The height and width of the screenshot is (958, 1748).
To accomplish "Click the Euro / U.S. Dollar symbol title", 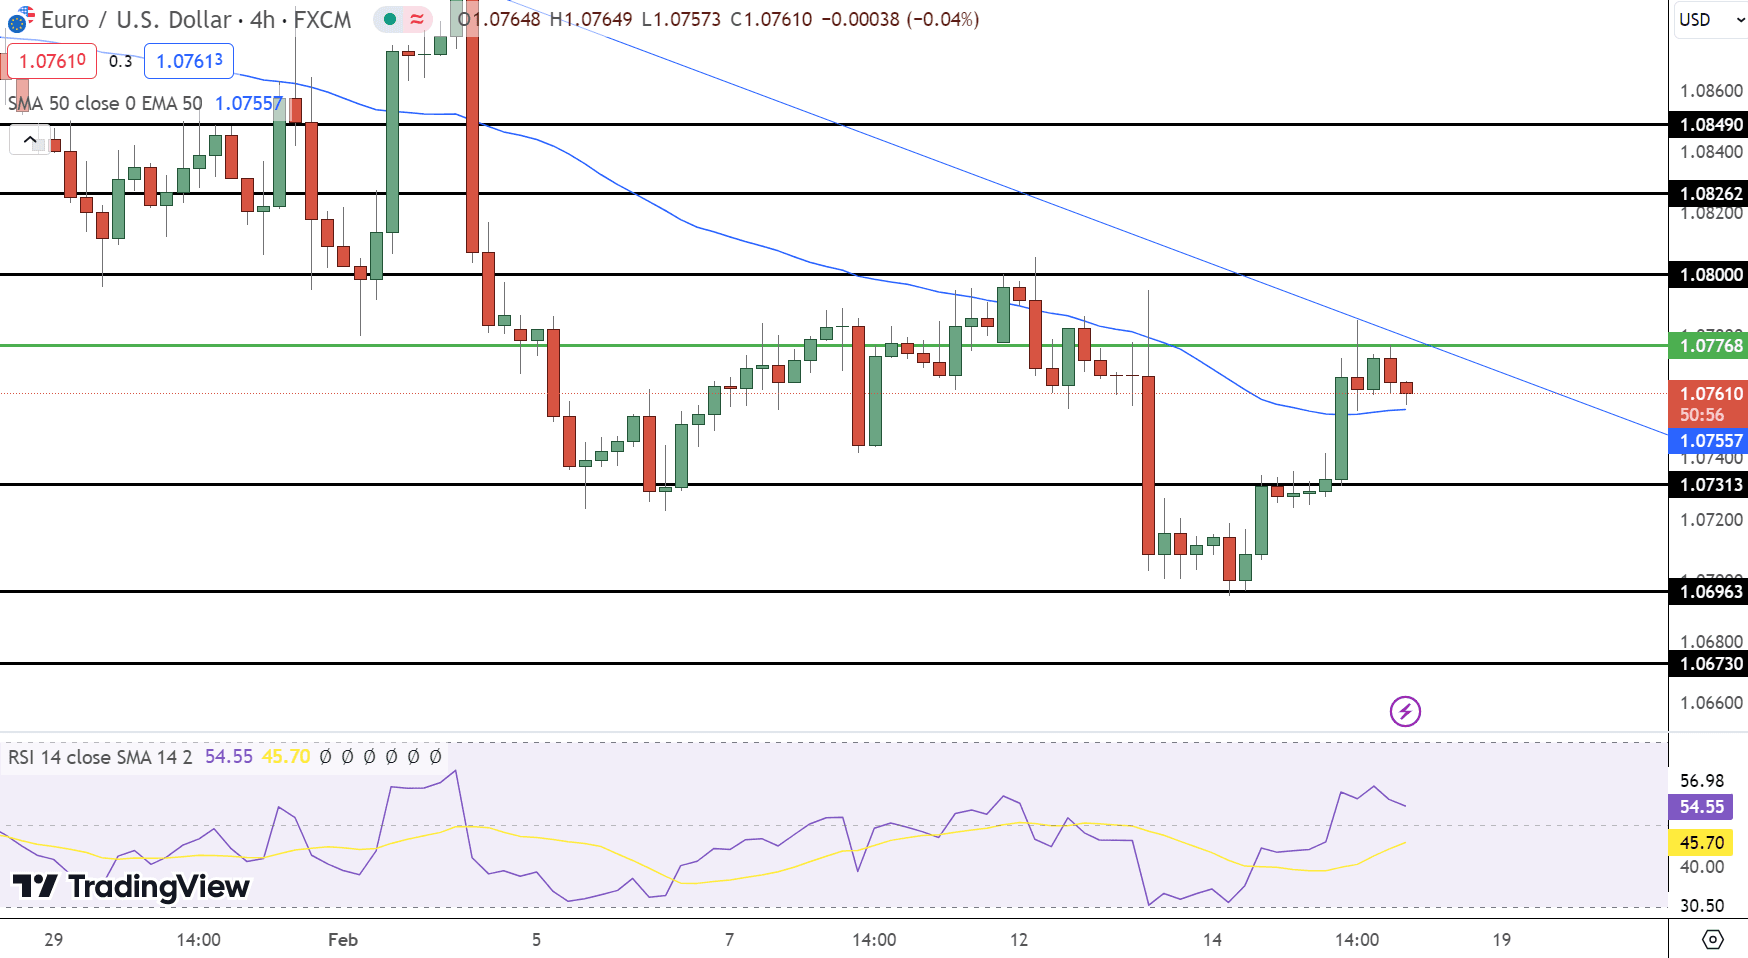I will click(x=136, y=19).
